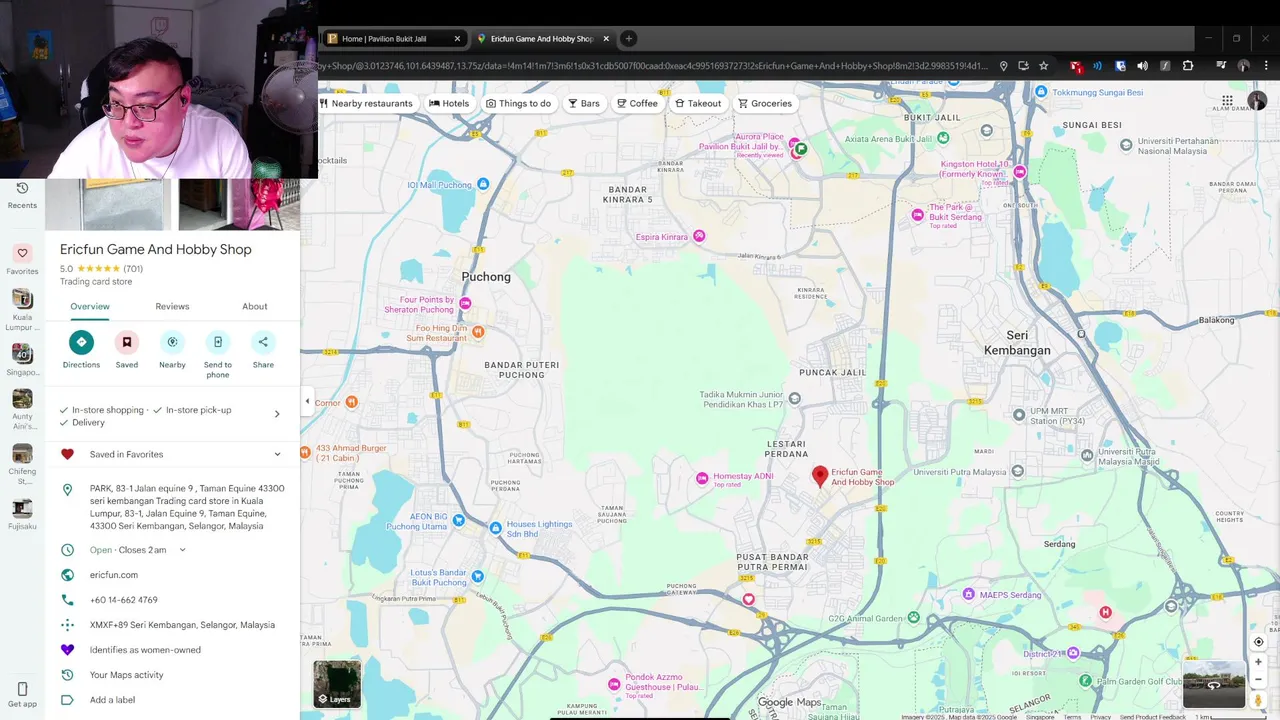Click Add a label

(112, 700)
